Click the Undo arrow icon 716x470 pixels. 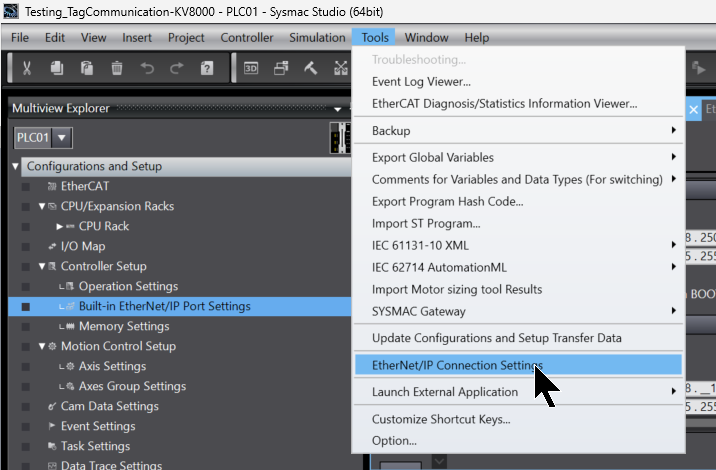pyautogui.click(x=147, y=68)
